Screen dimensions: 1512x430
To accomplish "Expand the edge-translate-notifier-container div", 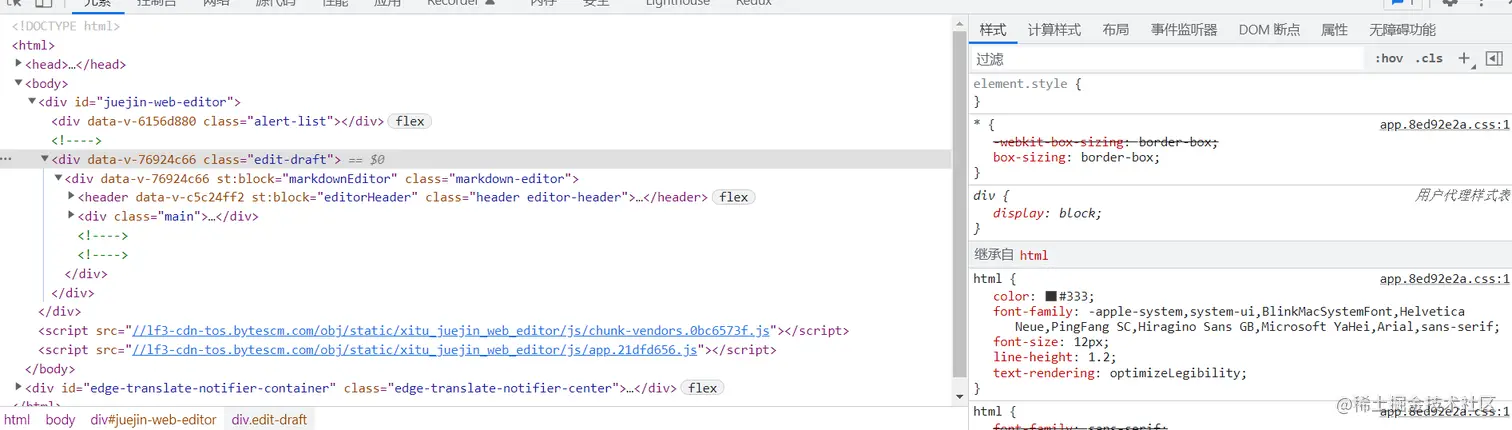I will pyautogui.click(x=19, y=388).
